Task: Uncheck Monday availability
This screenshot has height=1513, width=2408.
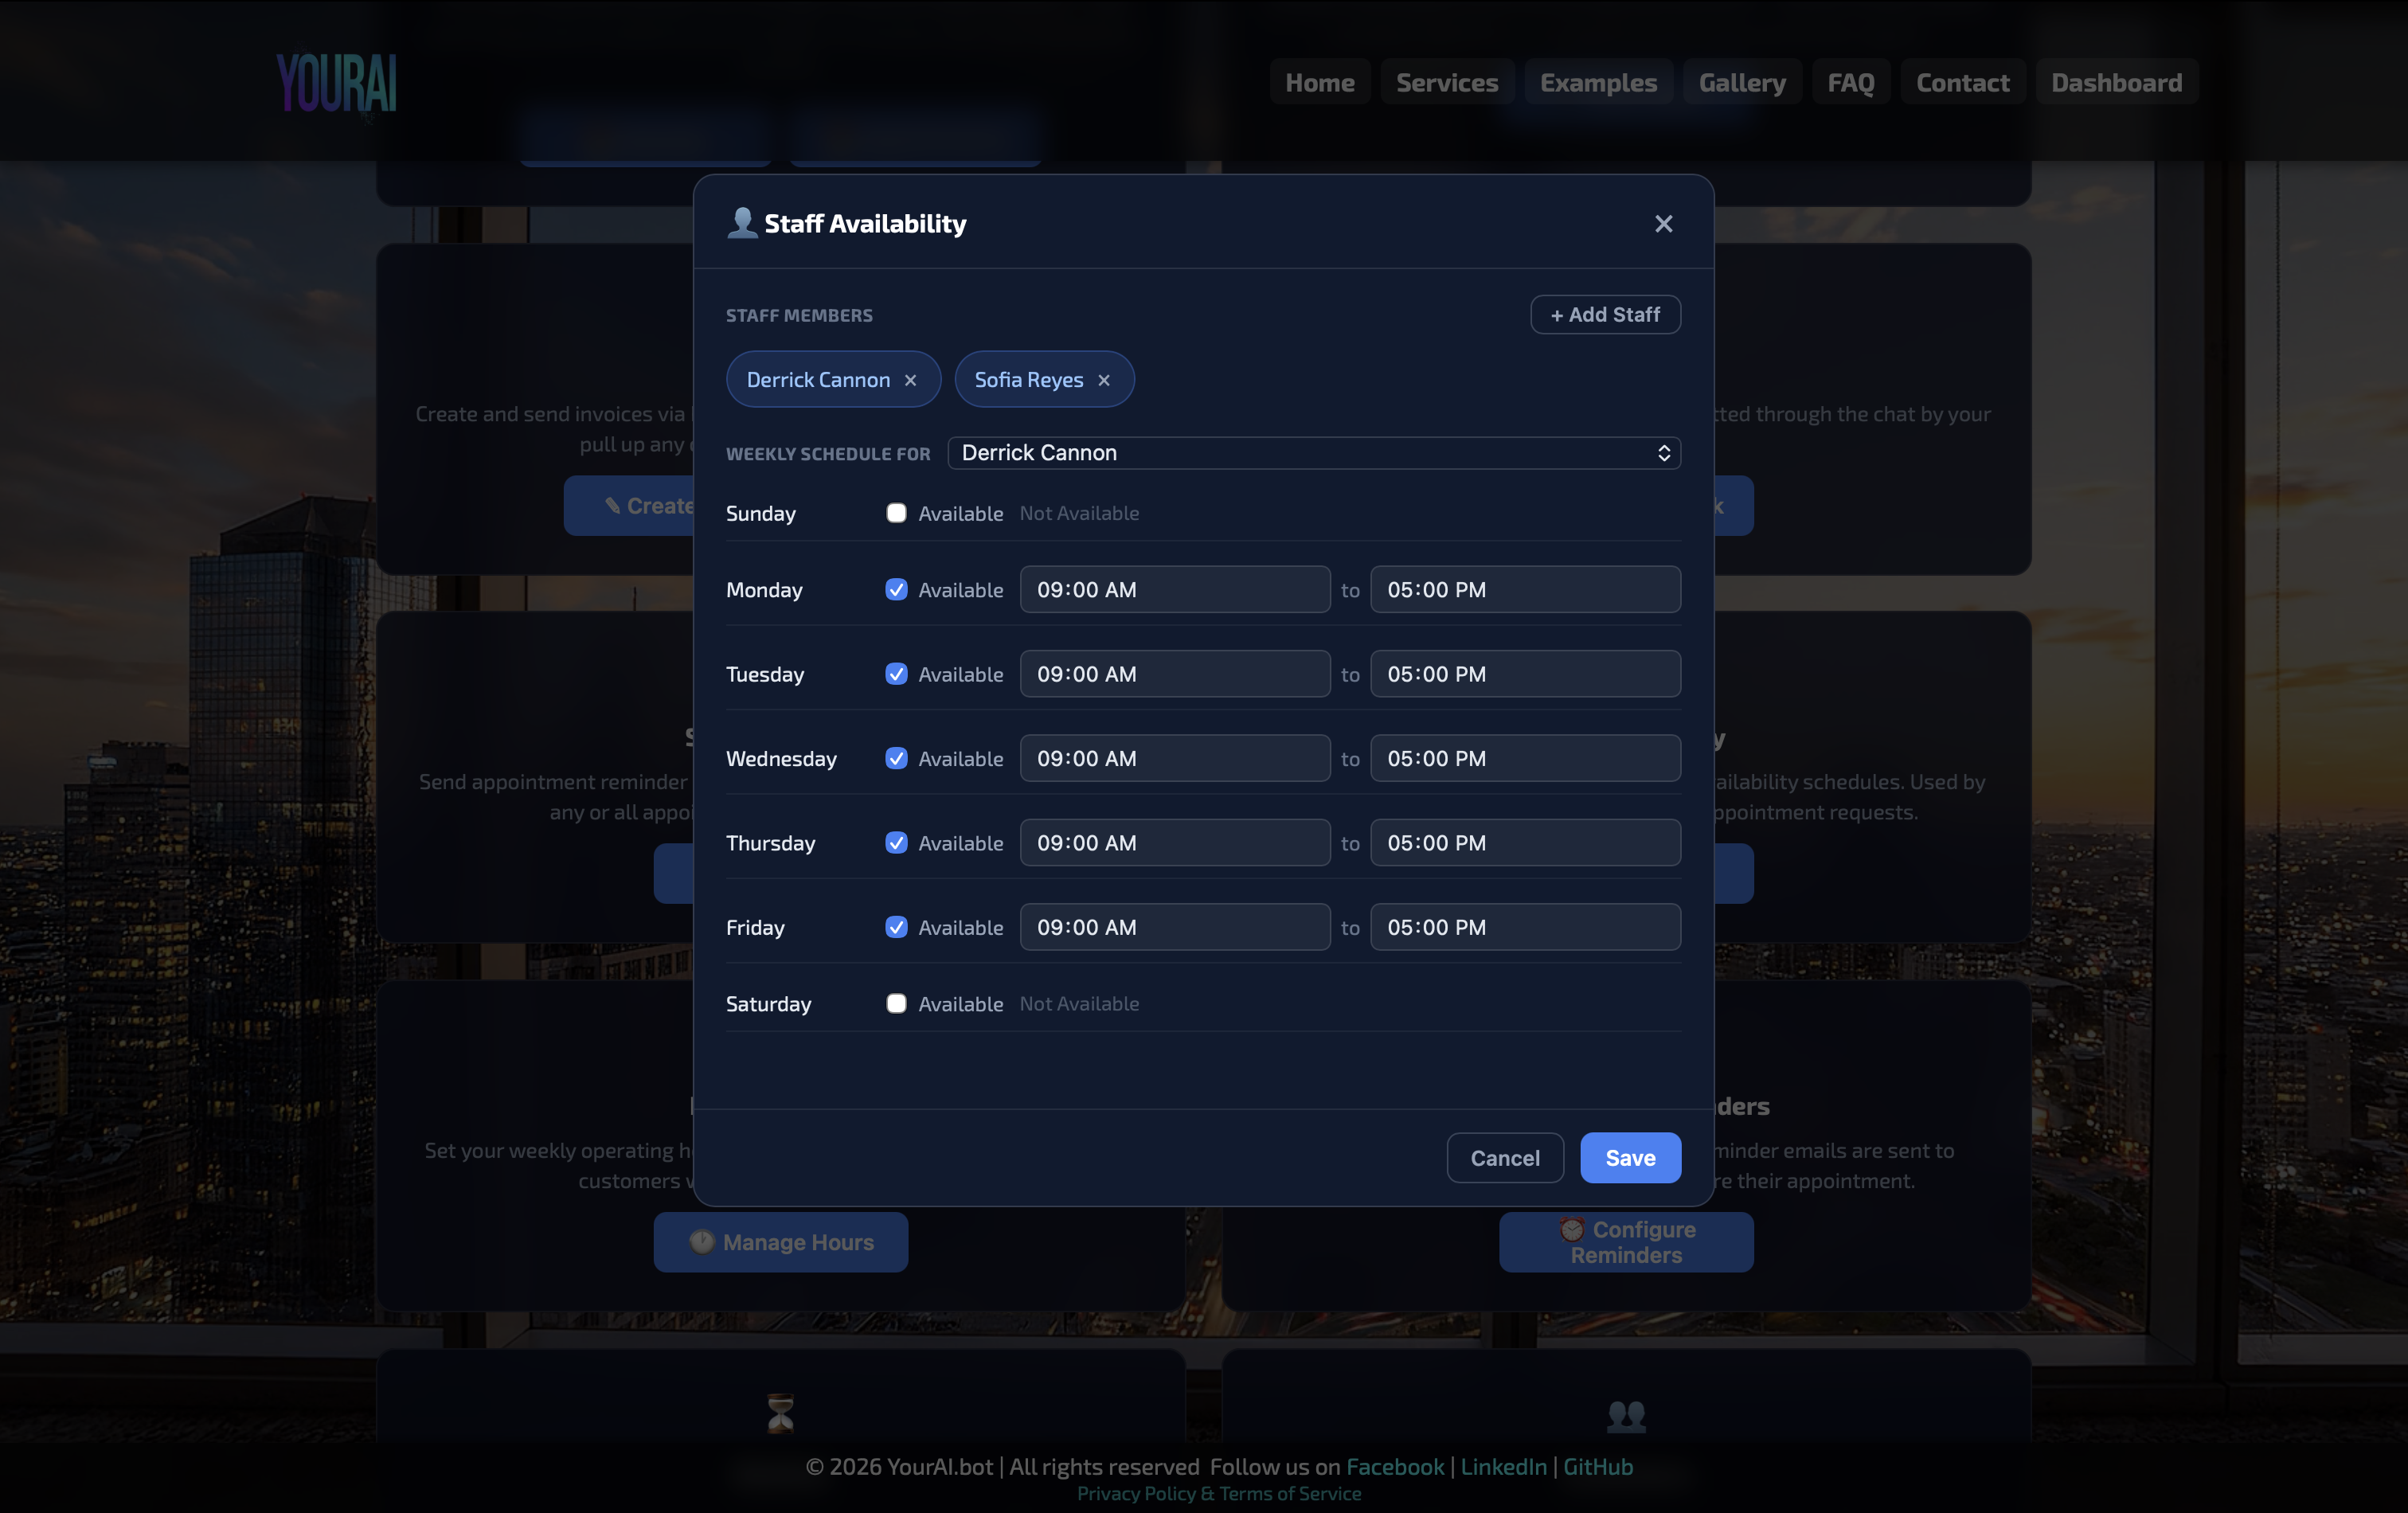Action: (896, 590)
